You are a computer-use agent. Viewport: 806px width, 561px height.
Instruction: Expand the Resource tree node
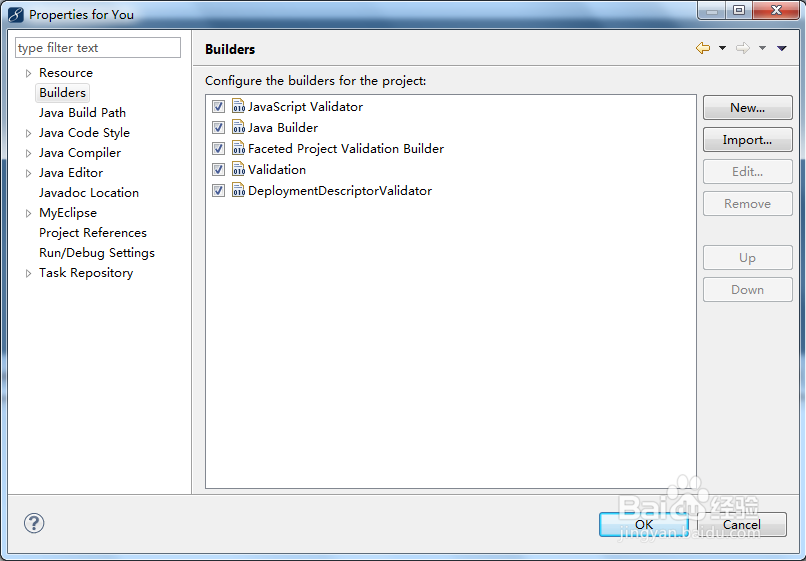click(x=28, y=74)
